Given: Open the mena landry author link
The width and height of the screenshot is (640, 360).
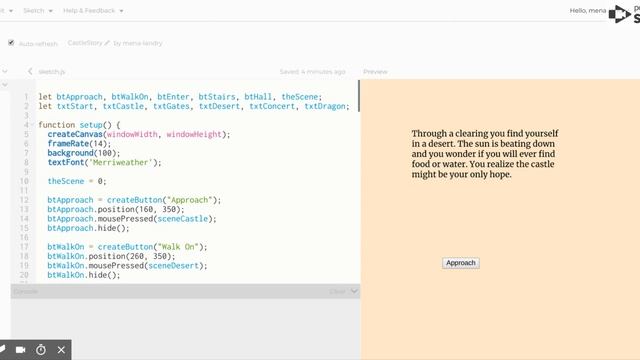Looking at the screenshot, I should click(142, 43).
